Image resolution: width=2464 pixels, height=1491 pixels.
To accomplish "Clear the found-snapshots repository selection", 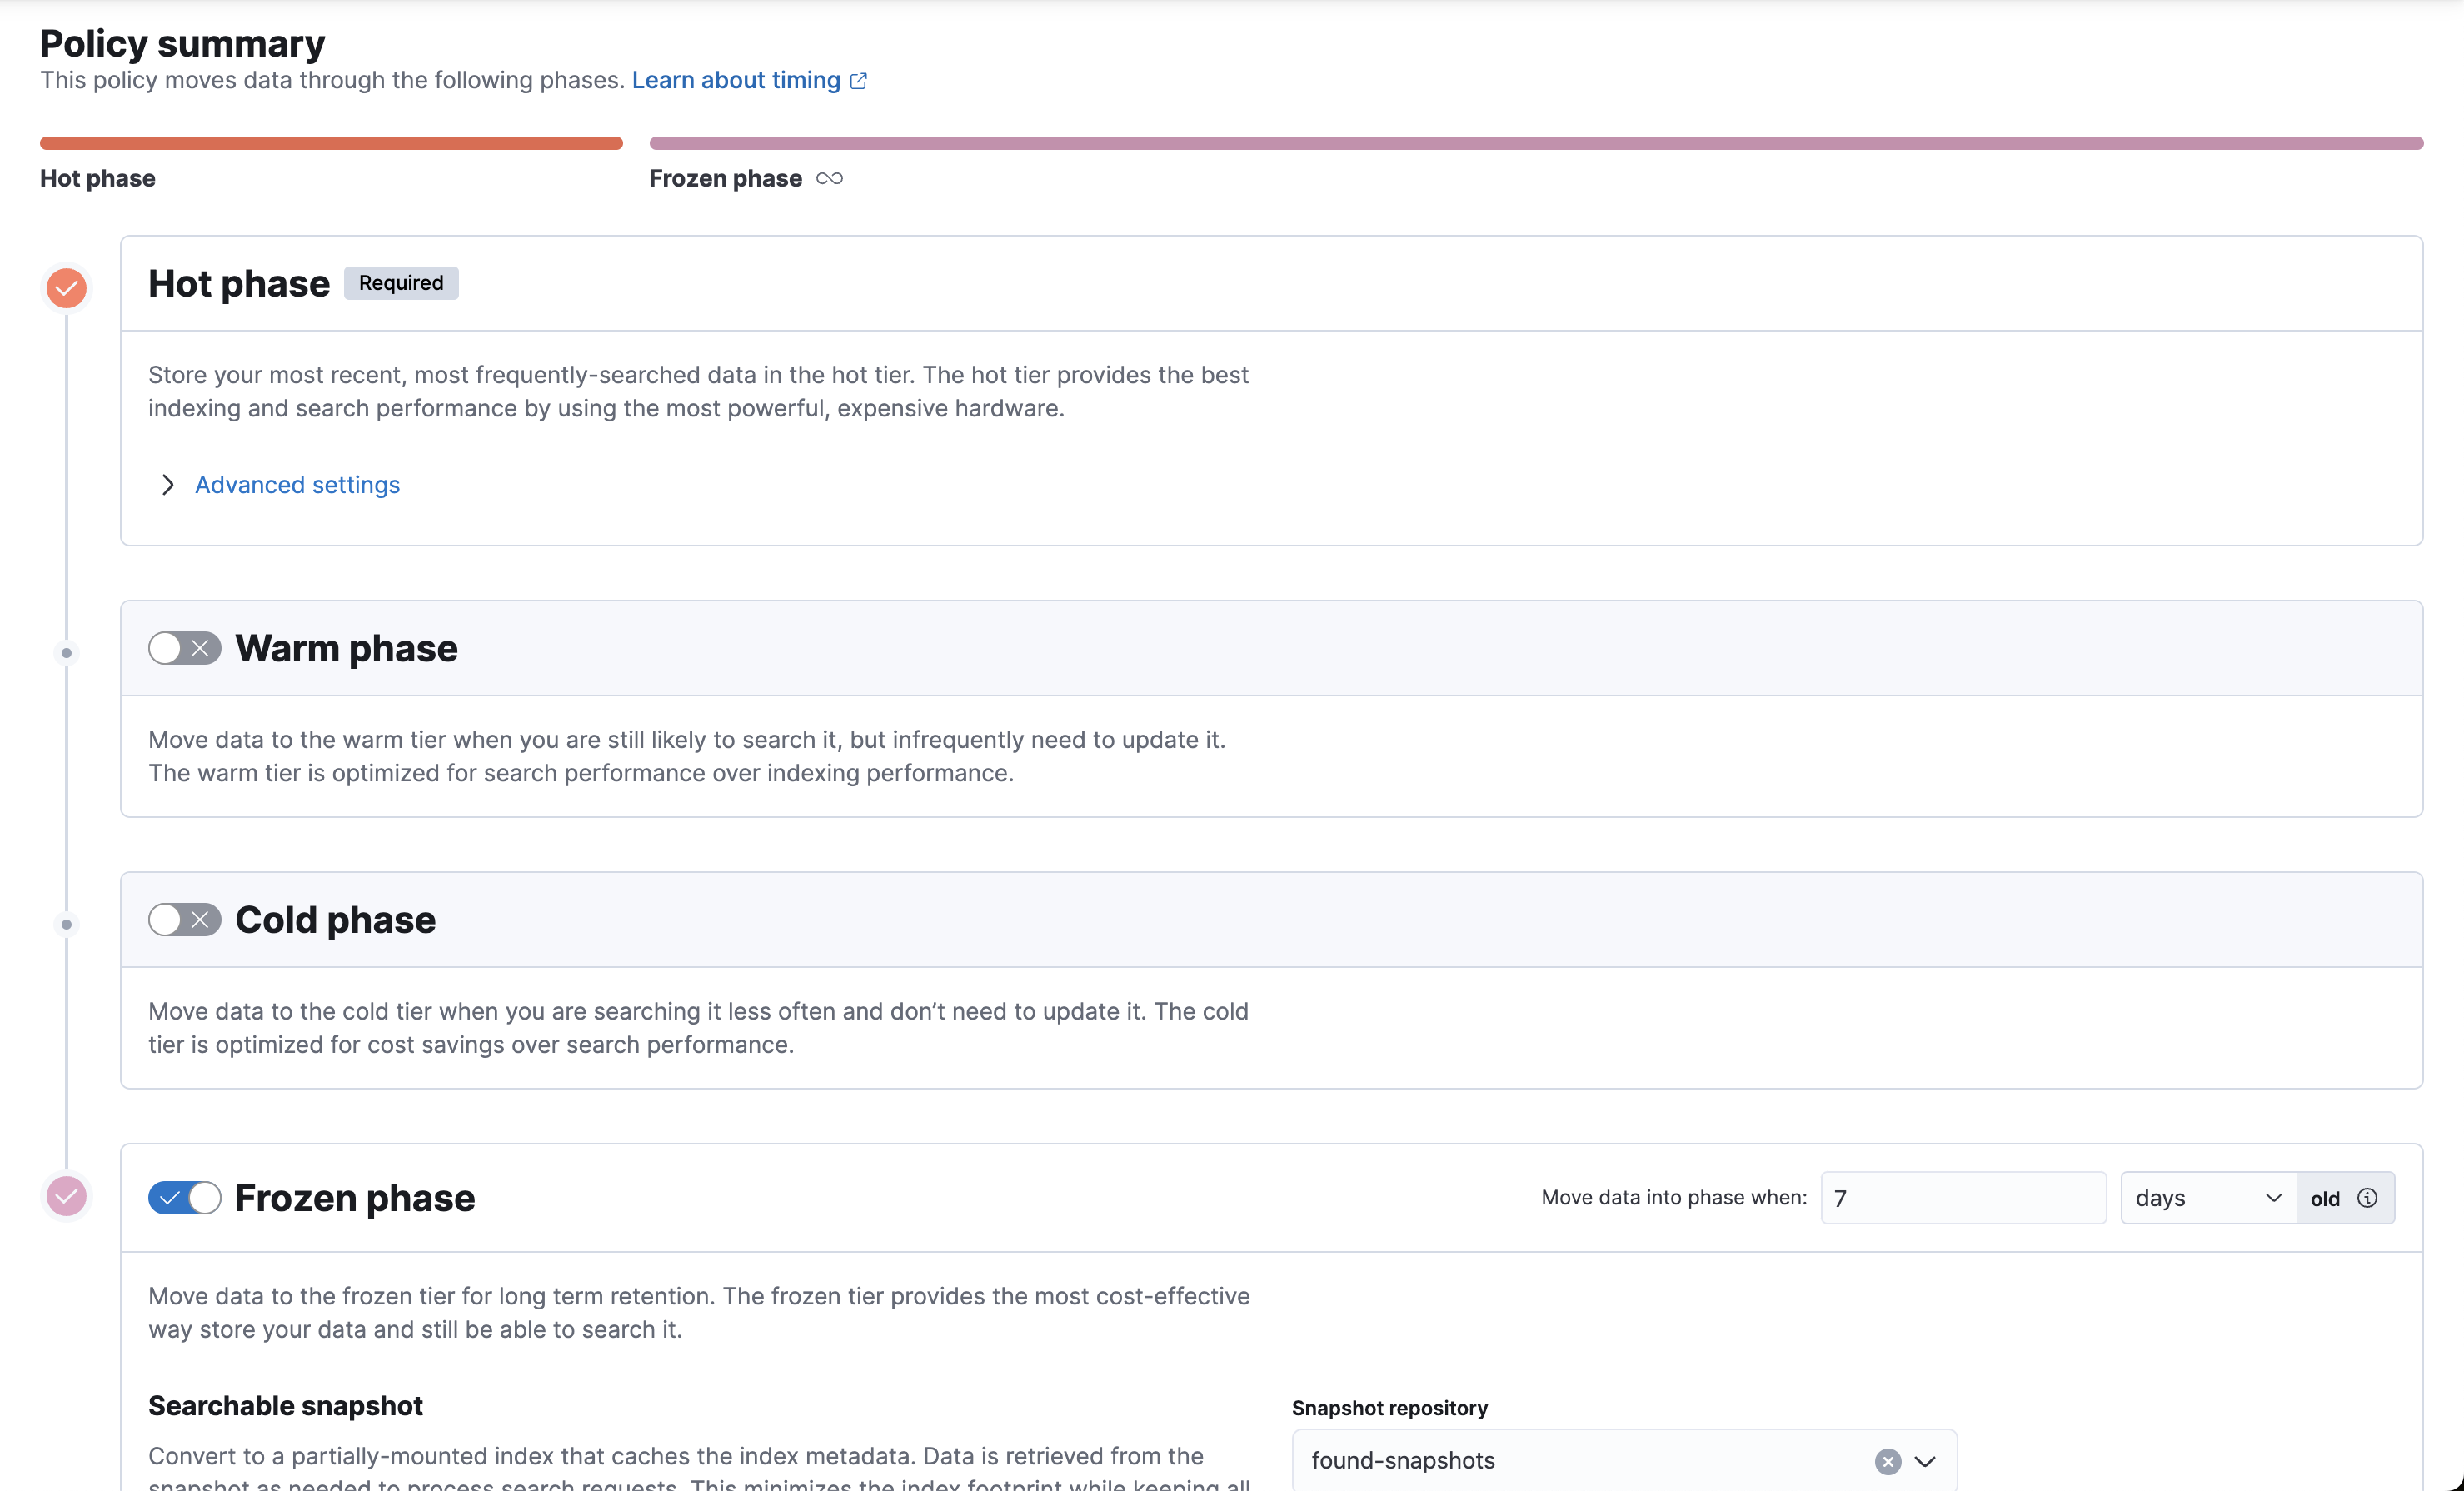I will coord(1887,1461).
